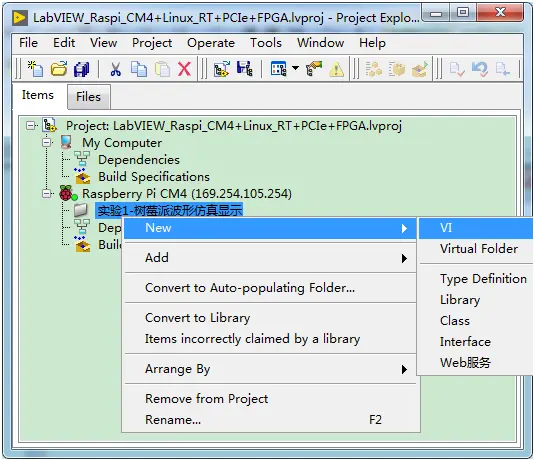Collapse the Raspberry Pi CM4 node
535x461 pixels.
47,194
